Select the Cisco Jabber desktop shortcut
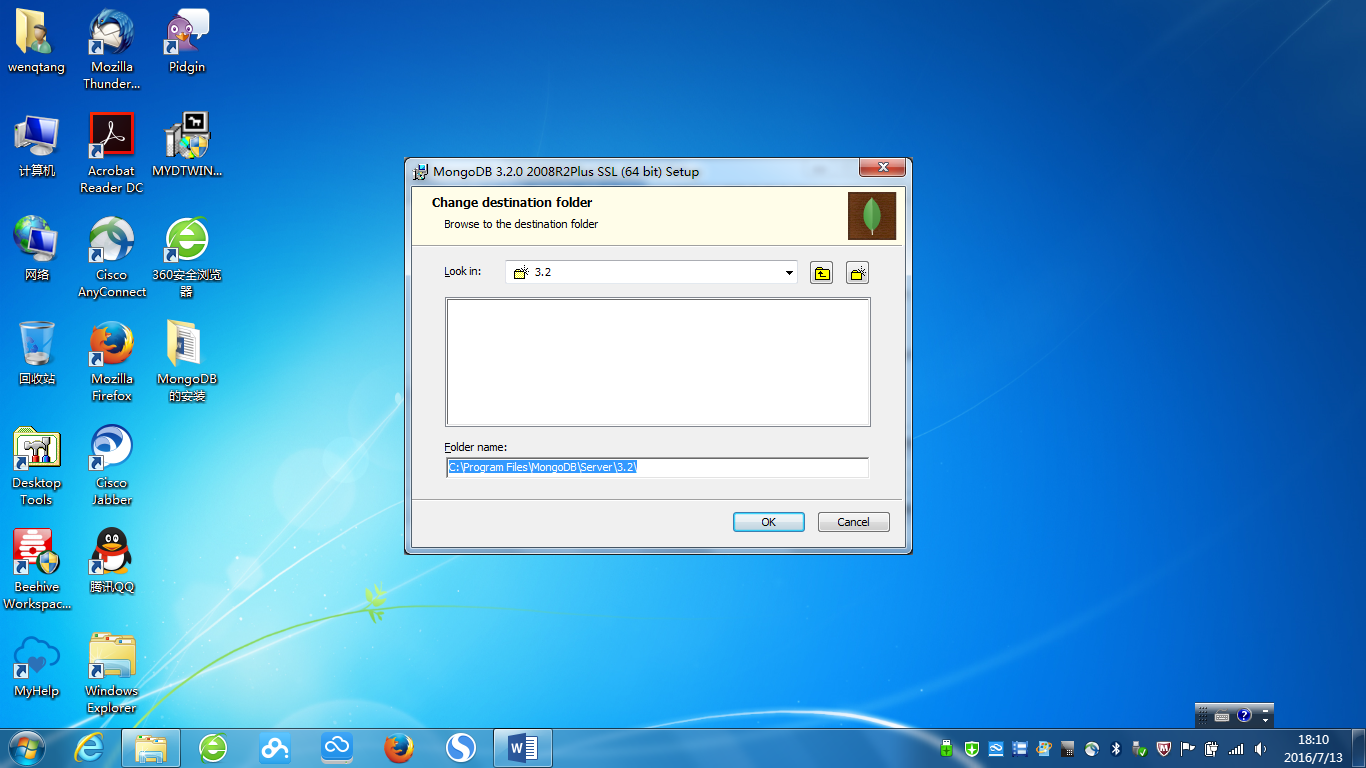Screen dimensions: 1366x768 click(x=112, y=466)
